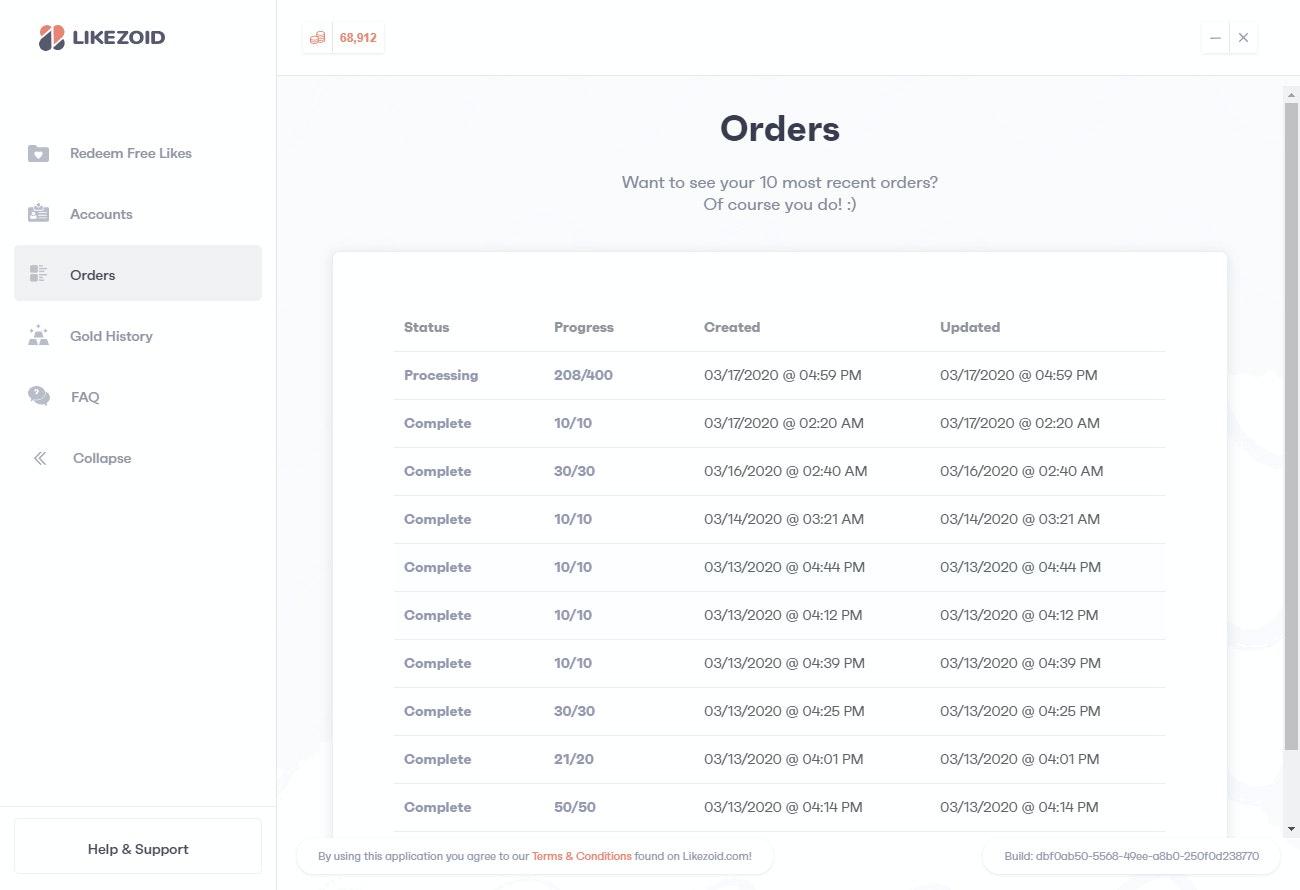
Task: Select the Processing 208/400 order row
Action: click(x=780, y=375)
